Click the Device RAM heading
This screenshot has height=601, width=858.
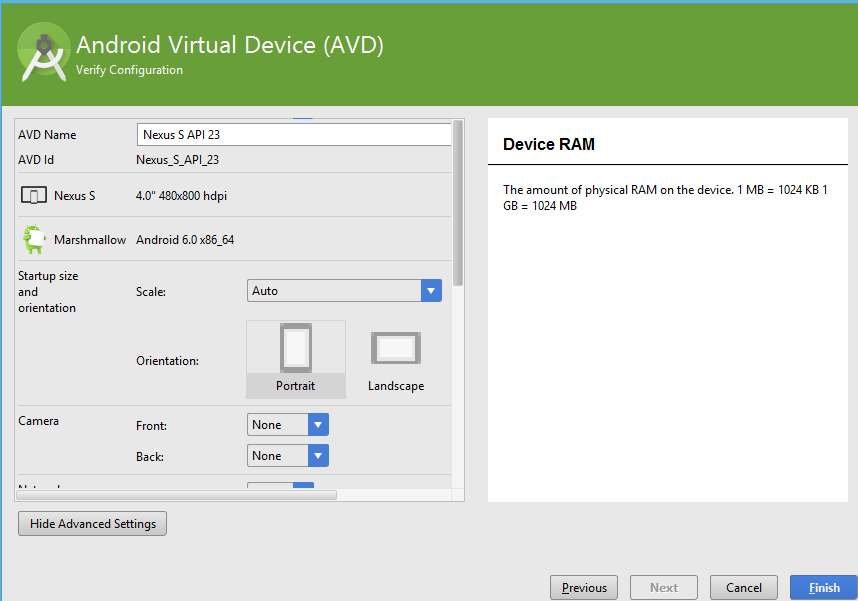549,144
